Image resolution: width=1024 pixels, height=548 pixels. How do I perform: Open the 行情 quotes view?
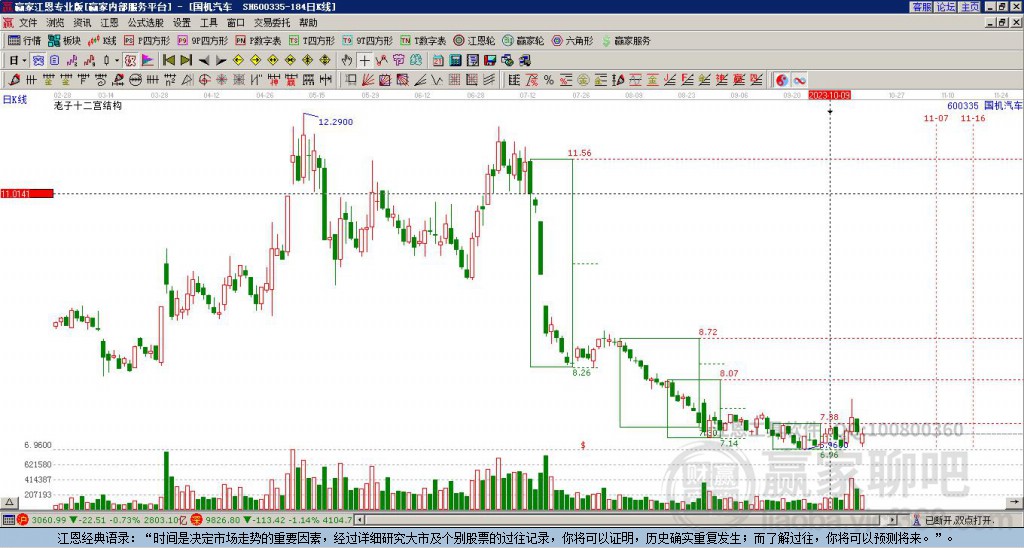pos(24,40)
